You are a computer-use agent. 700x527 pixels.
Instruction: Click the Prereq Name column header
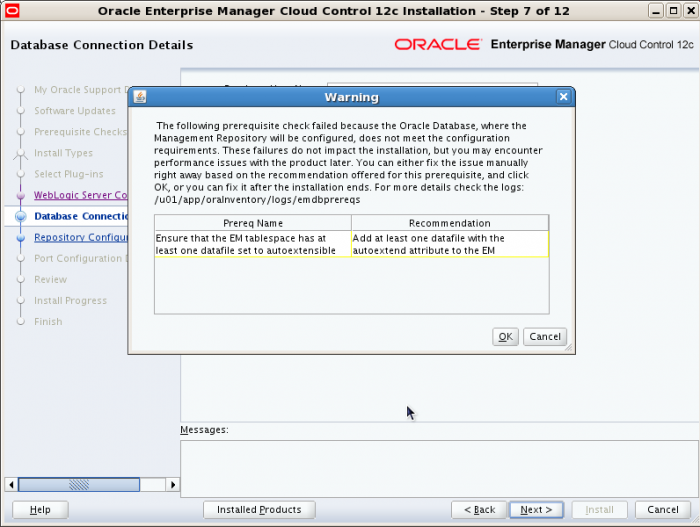pyautogui.click(x=253, y=223)
